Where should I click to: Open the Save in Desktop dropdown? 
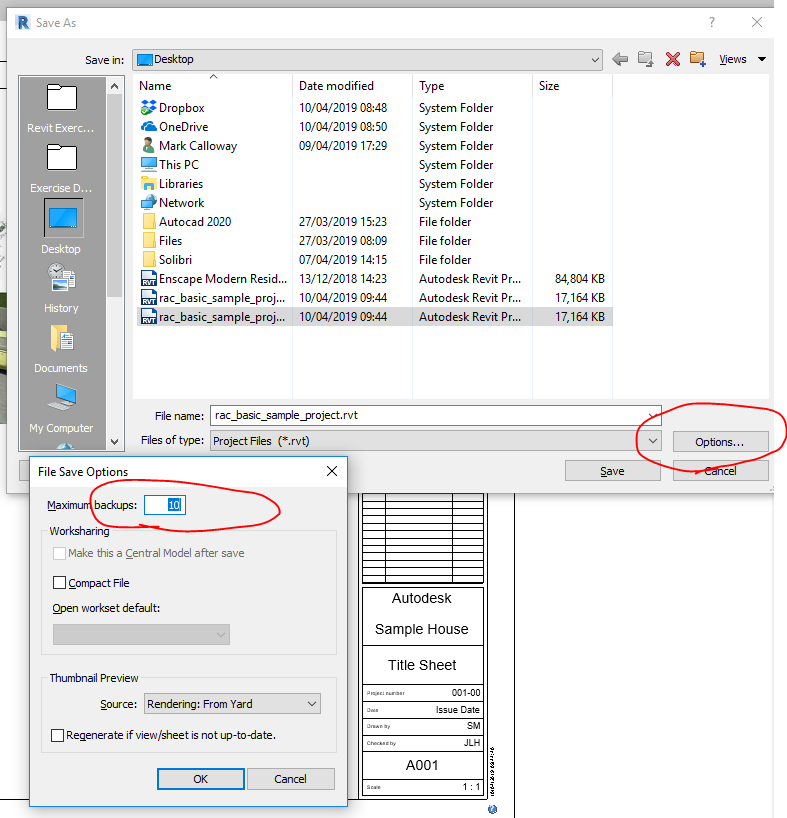click(367, 59)
